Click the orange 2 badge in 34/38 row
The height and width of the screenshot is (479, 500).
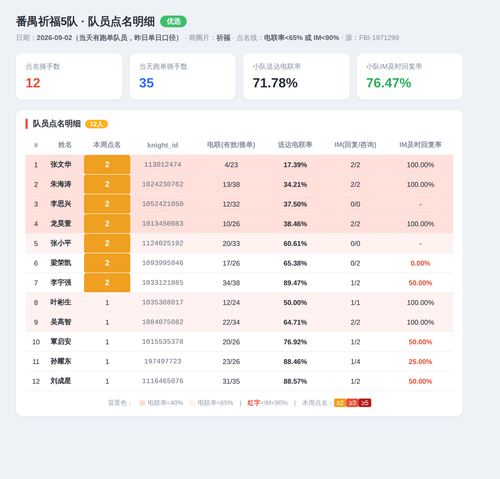pyautogui.click(x=107, y=283)
